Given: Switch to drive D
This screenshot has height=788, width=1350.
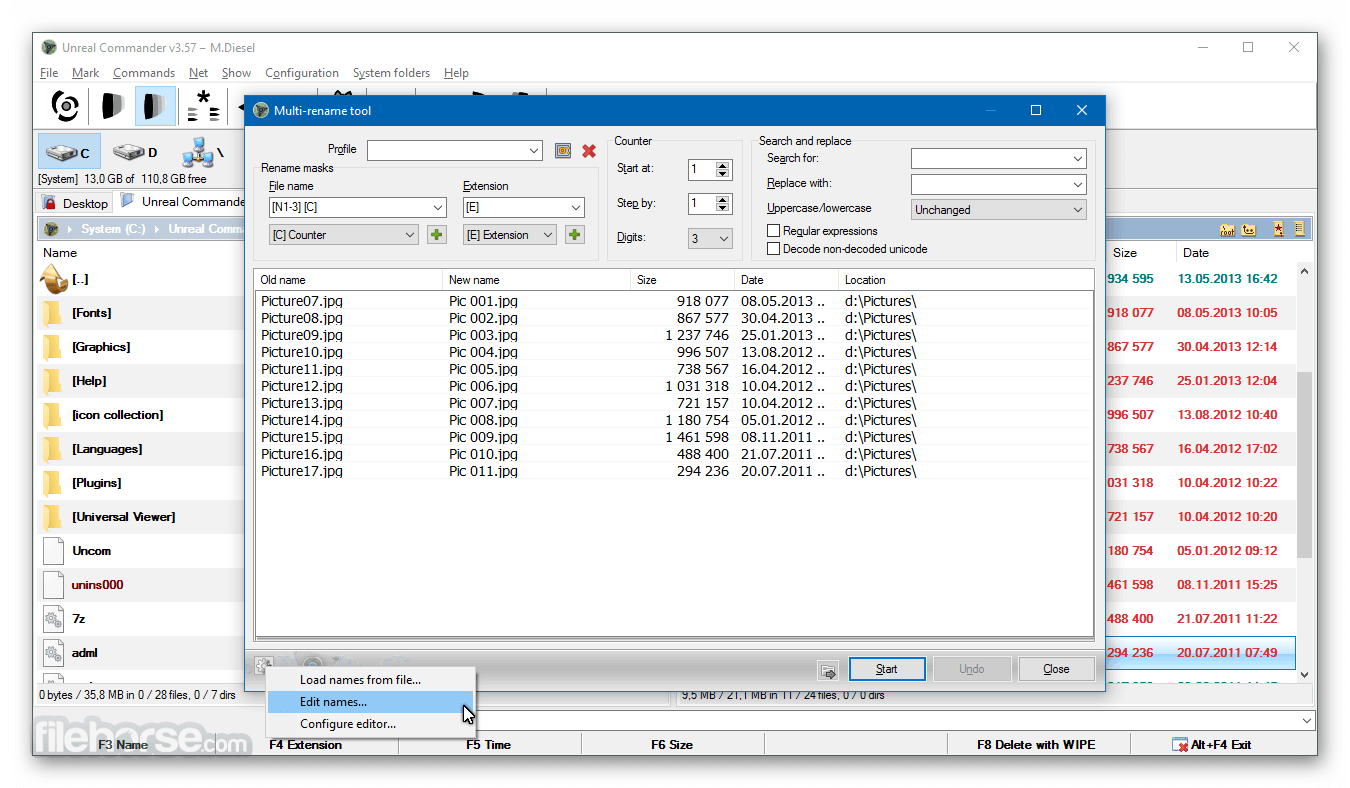Looking at the screenshot, I should 135,152.
